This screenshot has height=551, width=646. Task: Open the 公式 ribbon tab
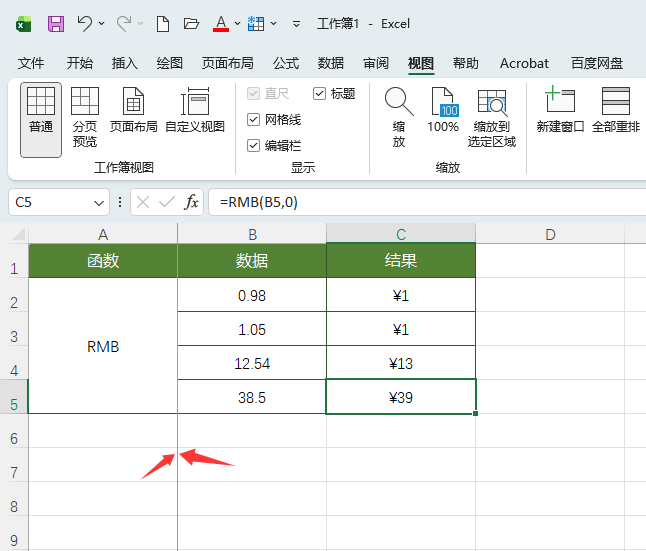286,63
